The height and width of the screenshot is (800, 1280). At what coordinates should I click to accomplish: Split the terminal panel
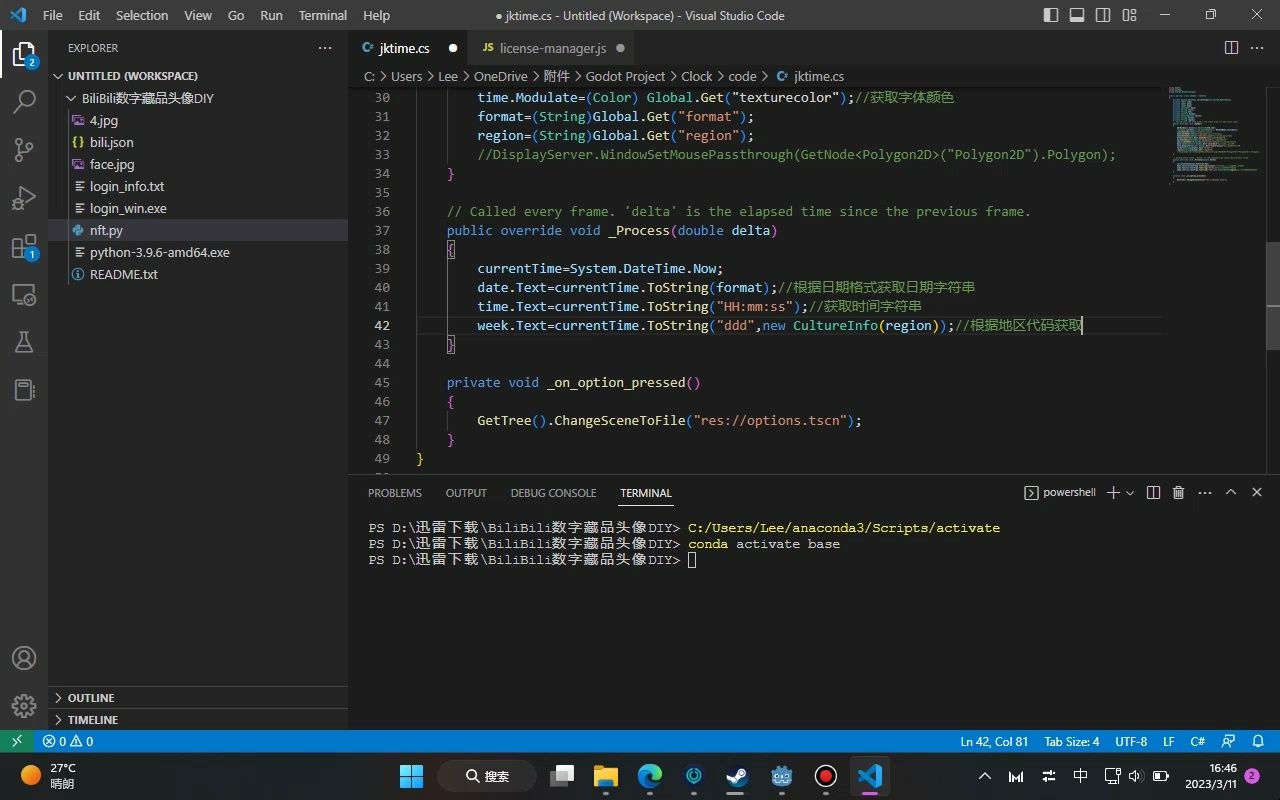1153,492
